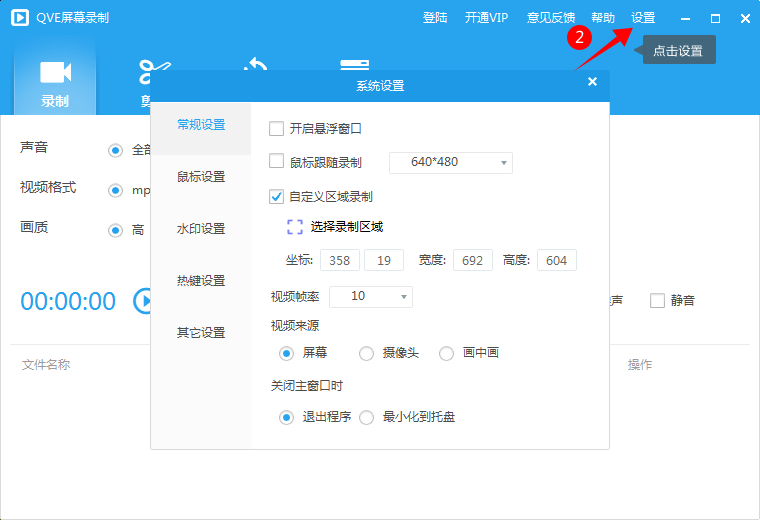Image resolution: width=760 pixels, height=520 pixels.
Task: Minimize the QVE window
Action: 685,18
